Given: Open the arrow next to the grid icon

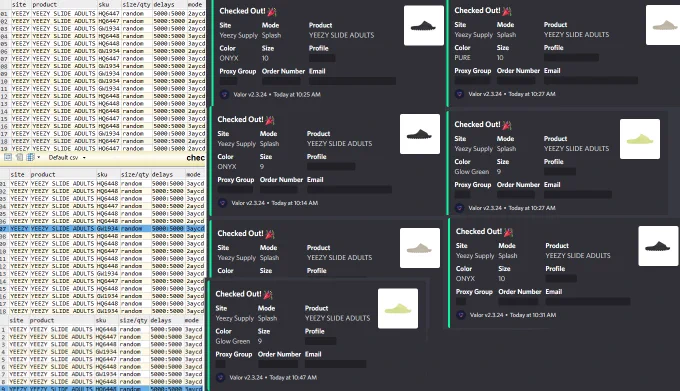Looking at the screenshot, I should 39,157.
